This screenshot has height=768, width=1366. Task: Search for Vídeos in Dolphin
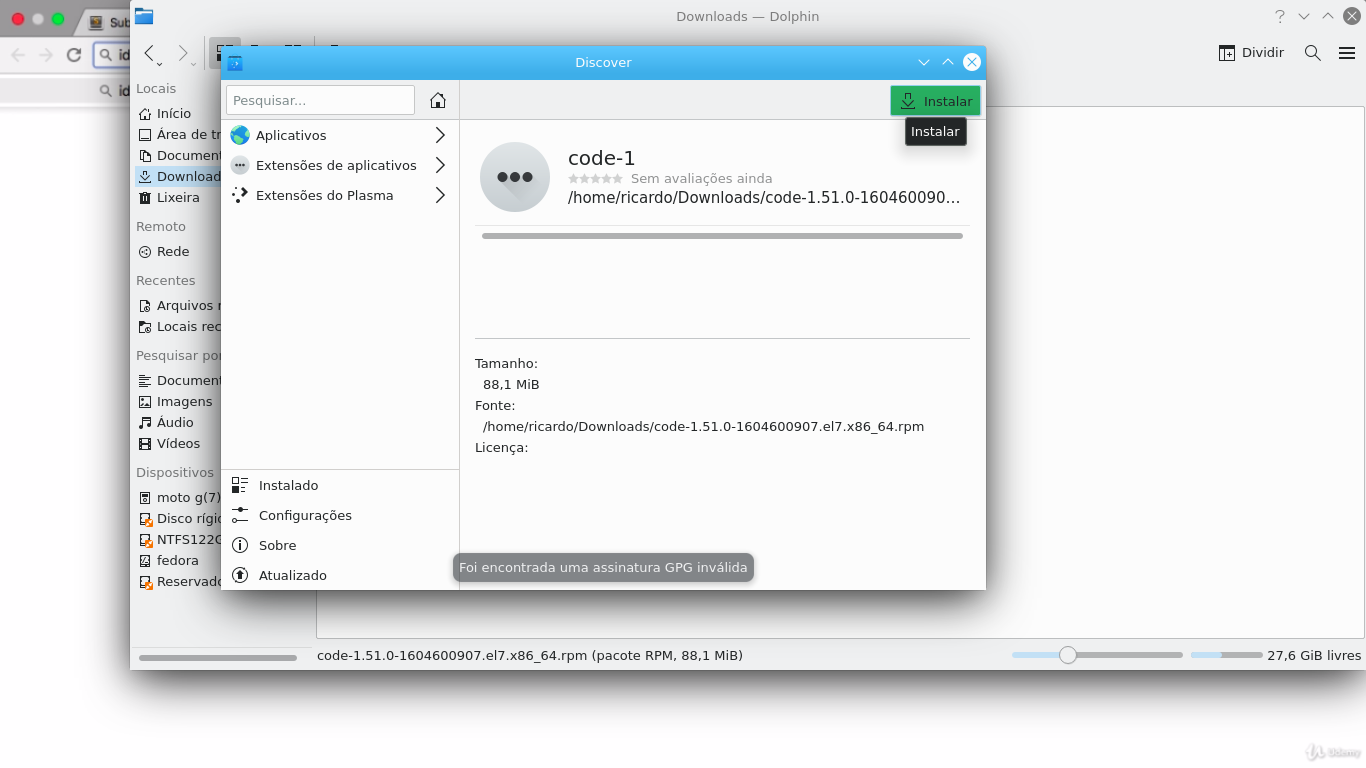click(178, 443)
